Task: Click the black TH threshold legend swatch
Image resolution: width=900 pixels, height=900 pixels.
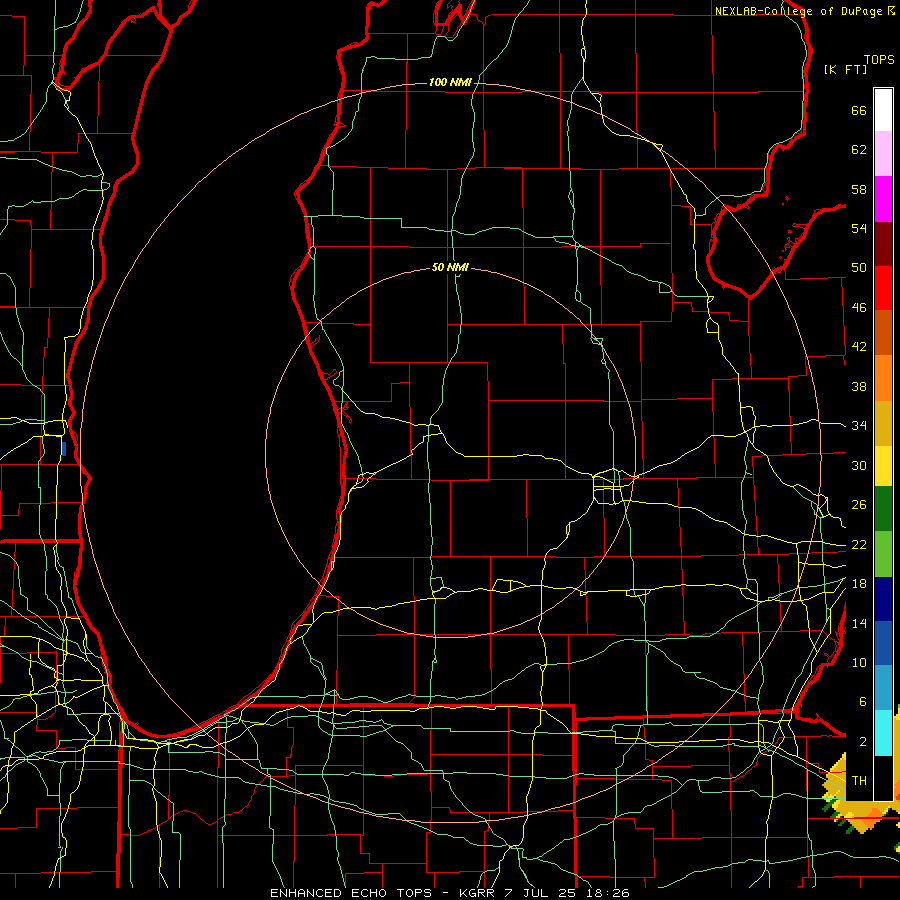Action: click(883, 778)
